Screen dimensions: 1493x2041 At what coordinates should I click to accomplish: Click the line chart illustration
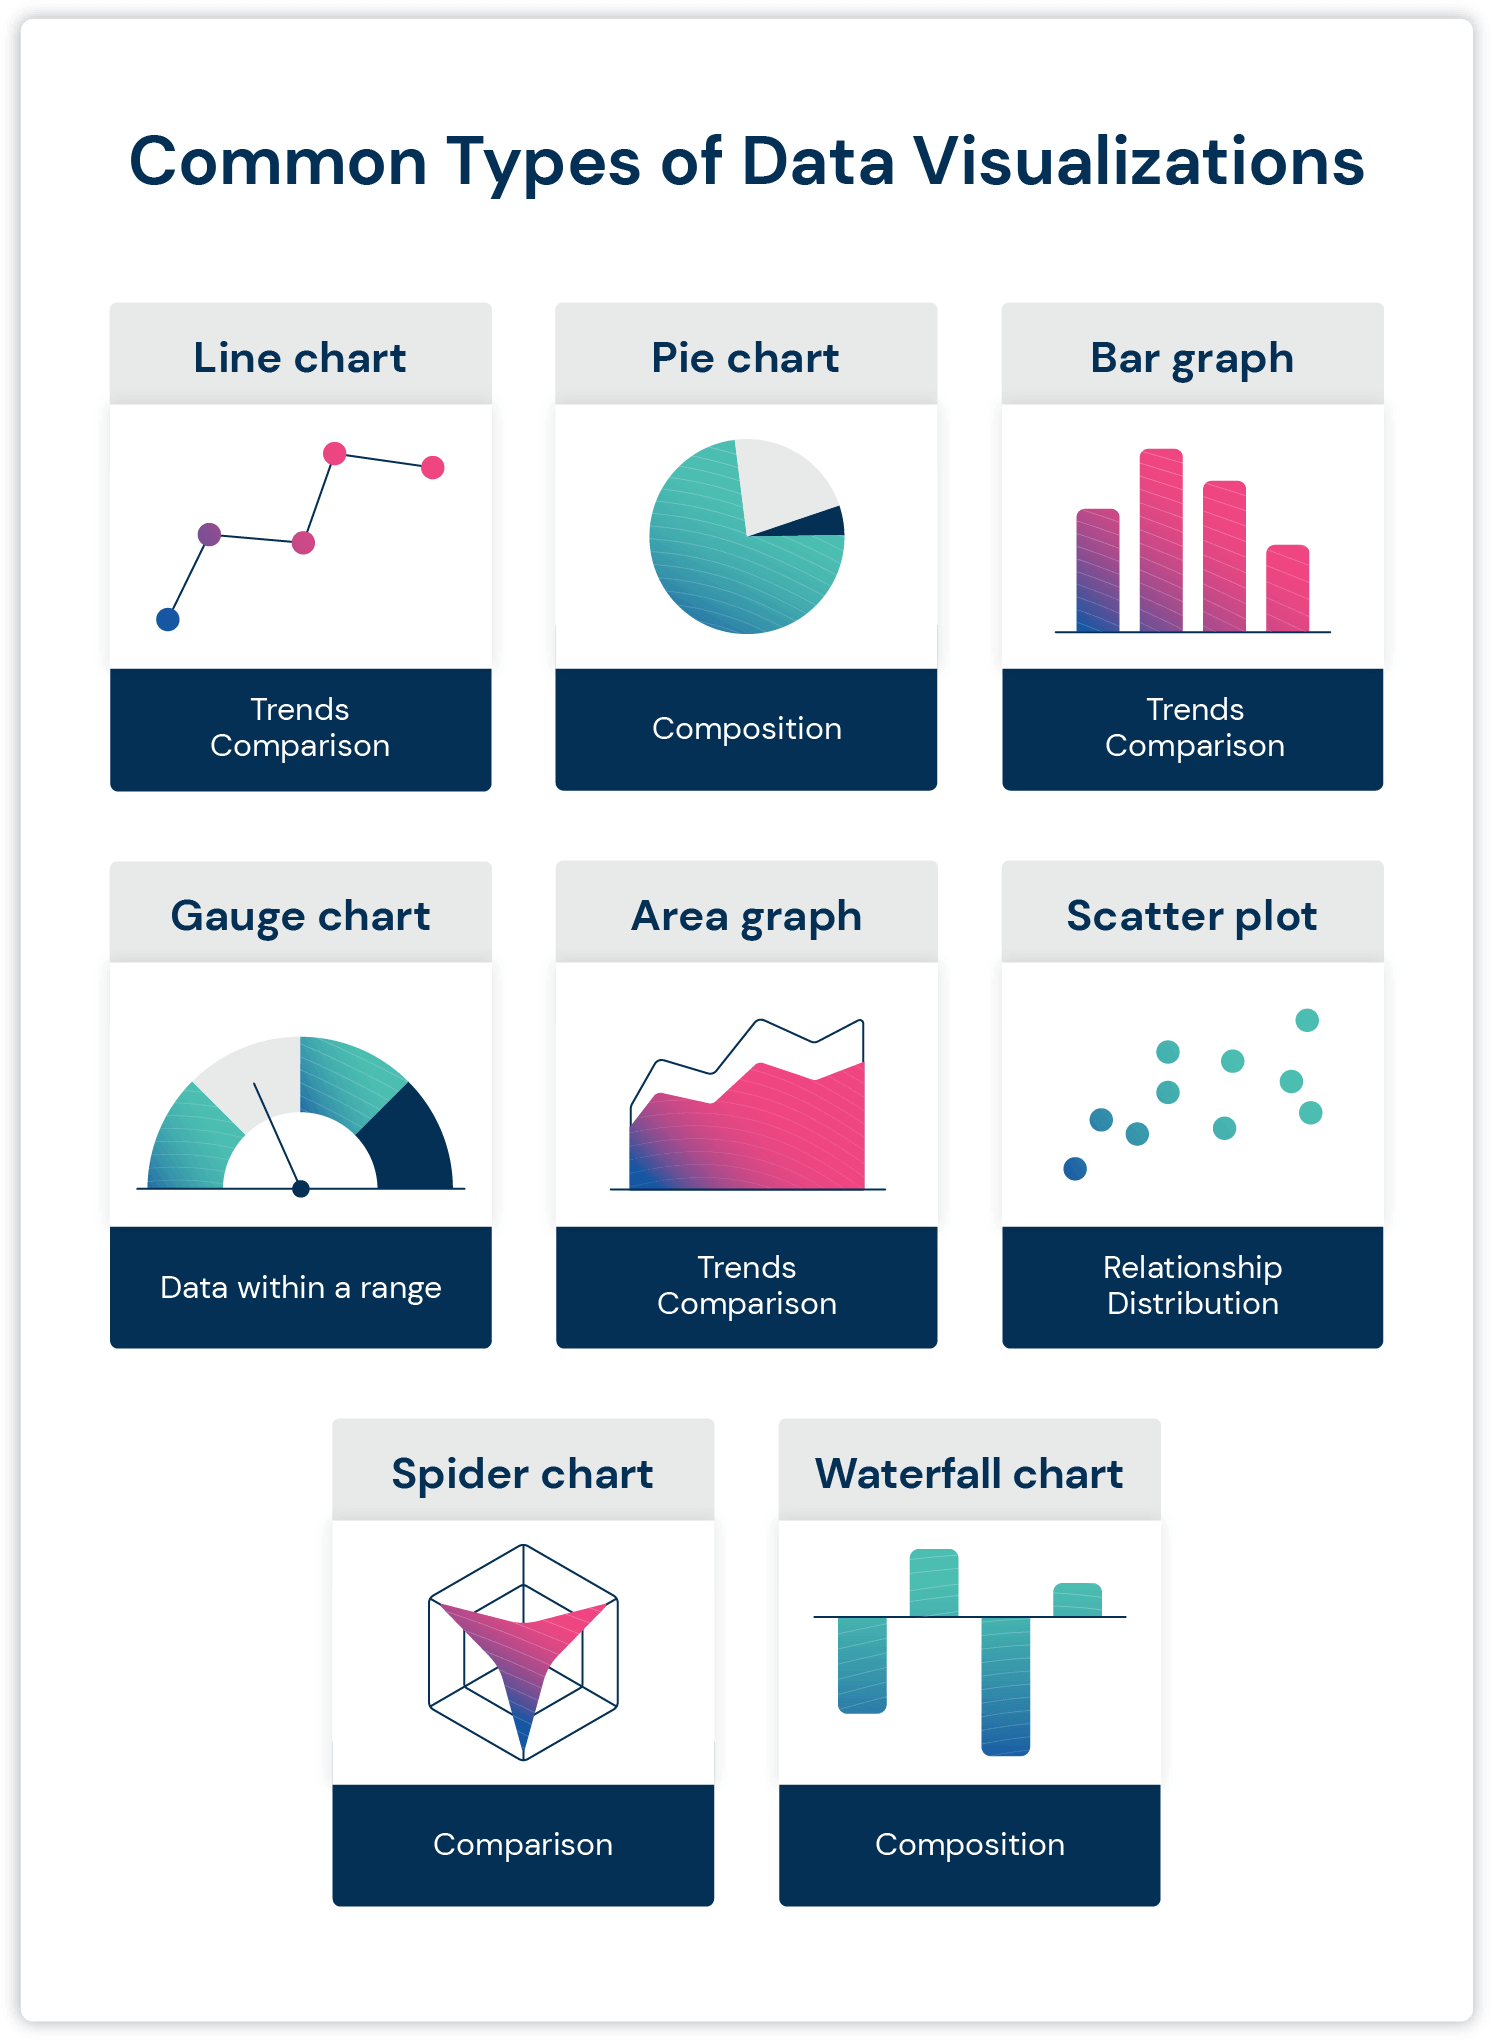pos(300,537)
